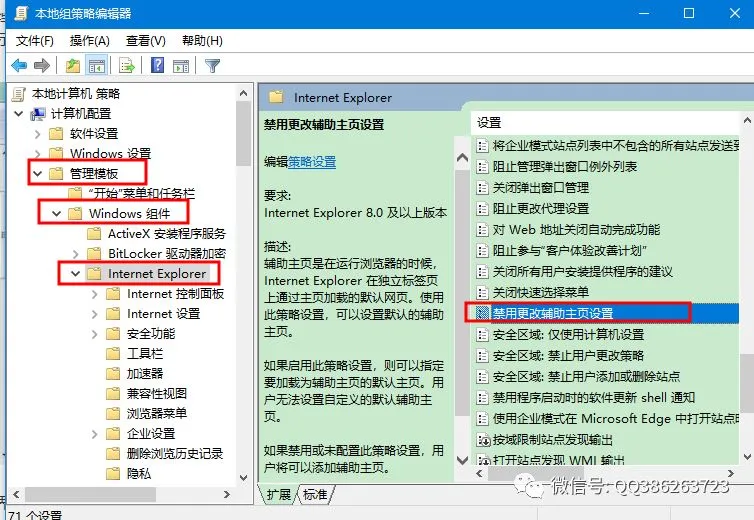Viewport: 754px width, 520px height.
Task: Select policy 安全区域: 禁止用户添加或删除站点
Action: click(586, 377)
